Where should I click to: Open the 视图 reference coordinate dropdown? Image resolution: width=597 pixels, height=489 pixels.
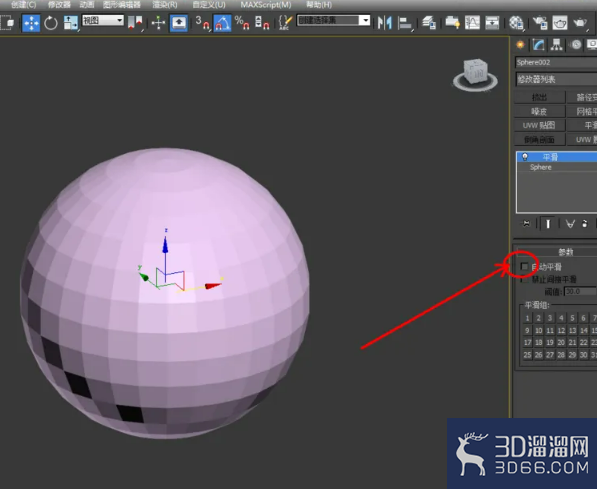tap(103, 20)
